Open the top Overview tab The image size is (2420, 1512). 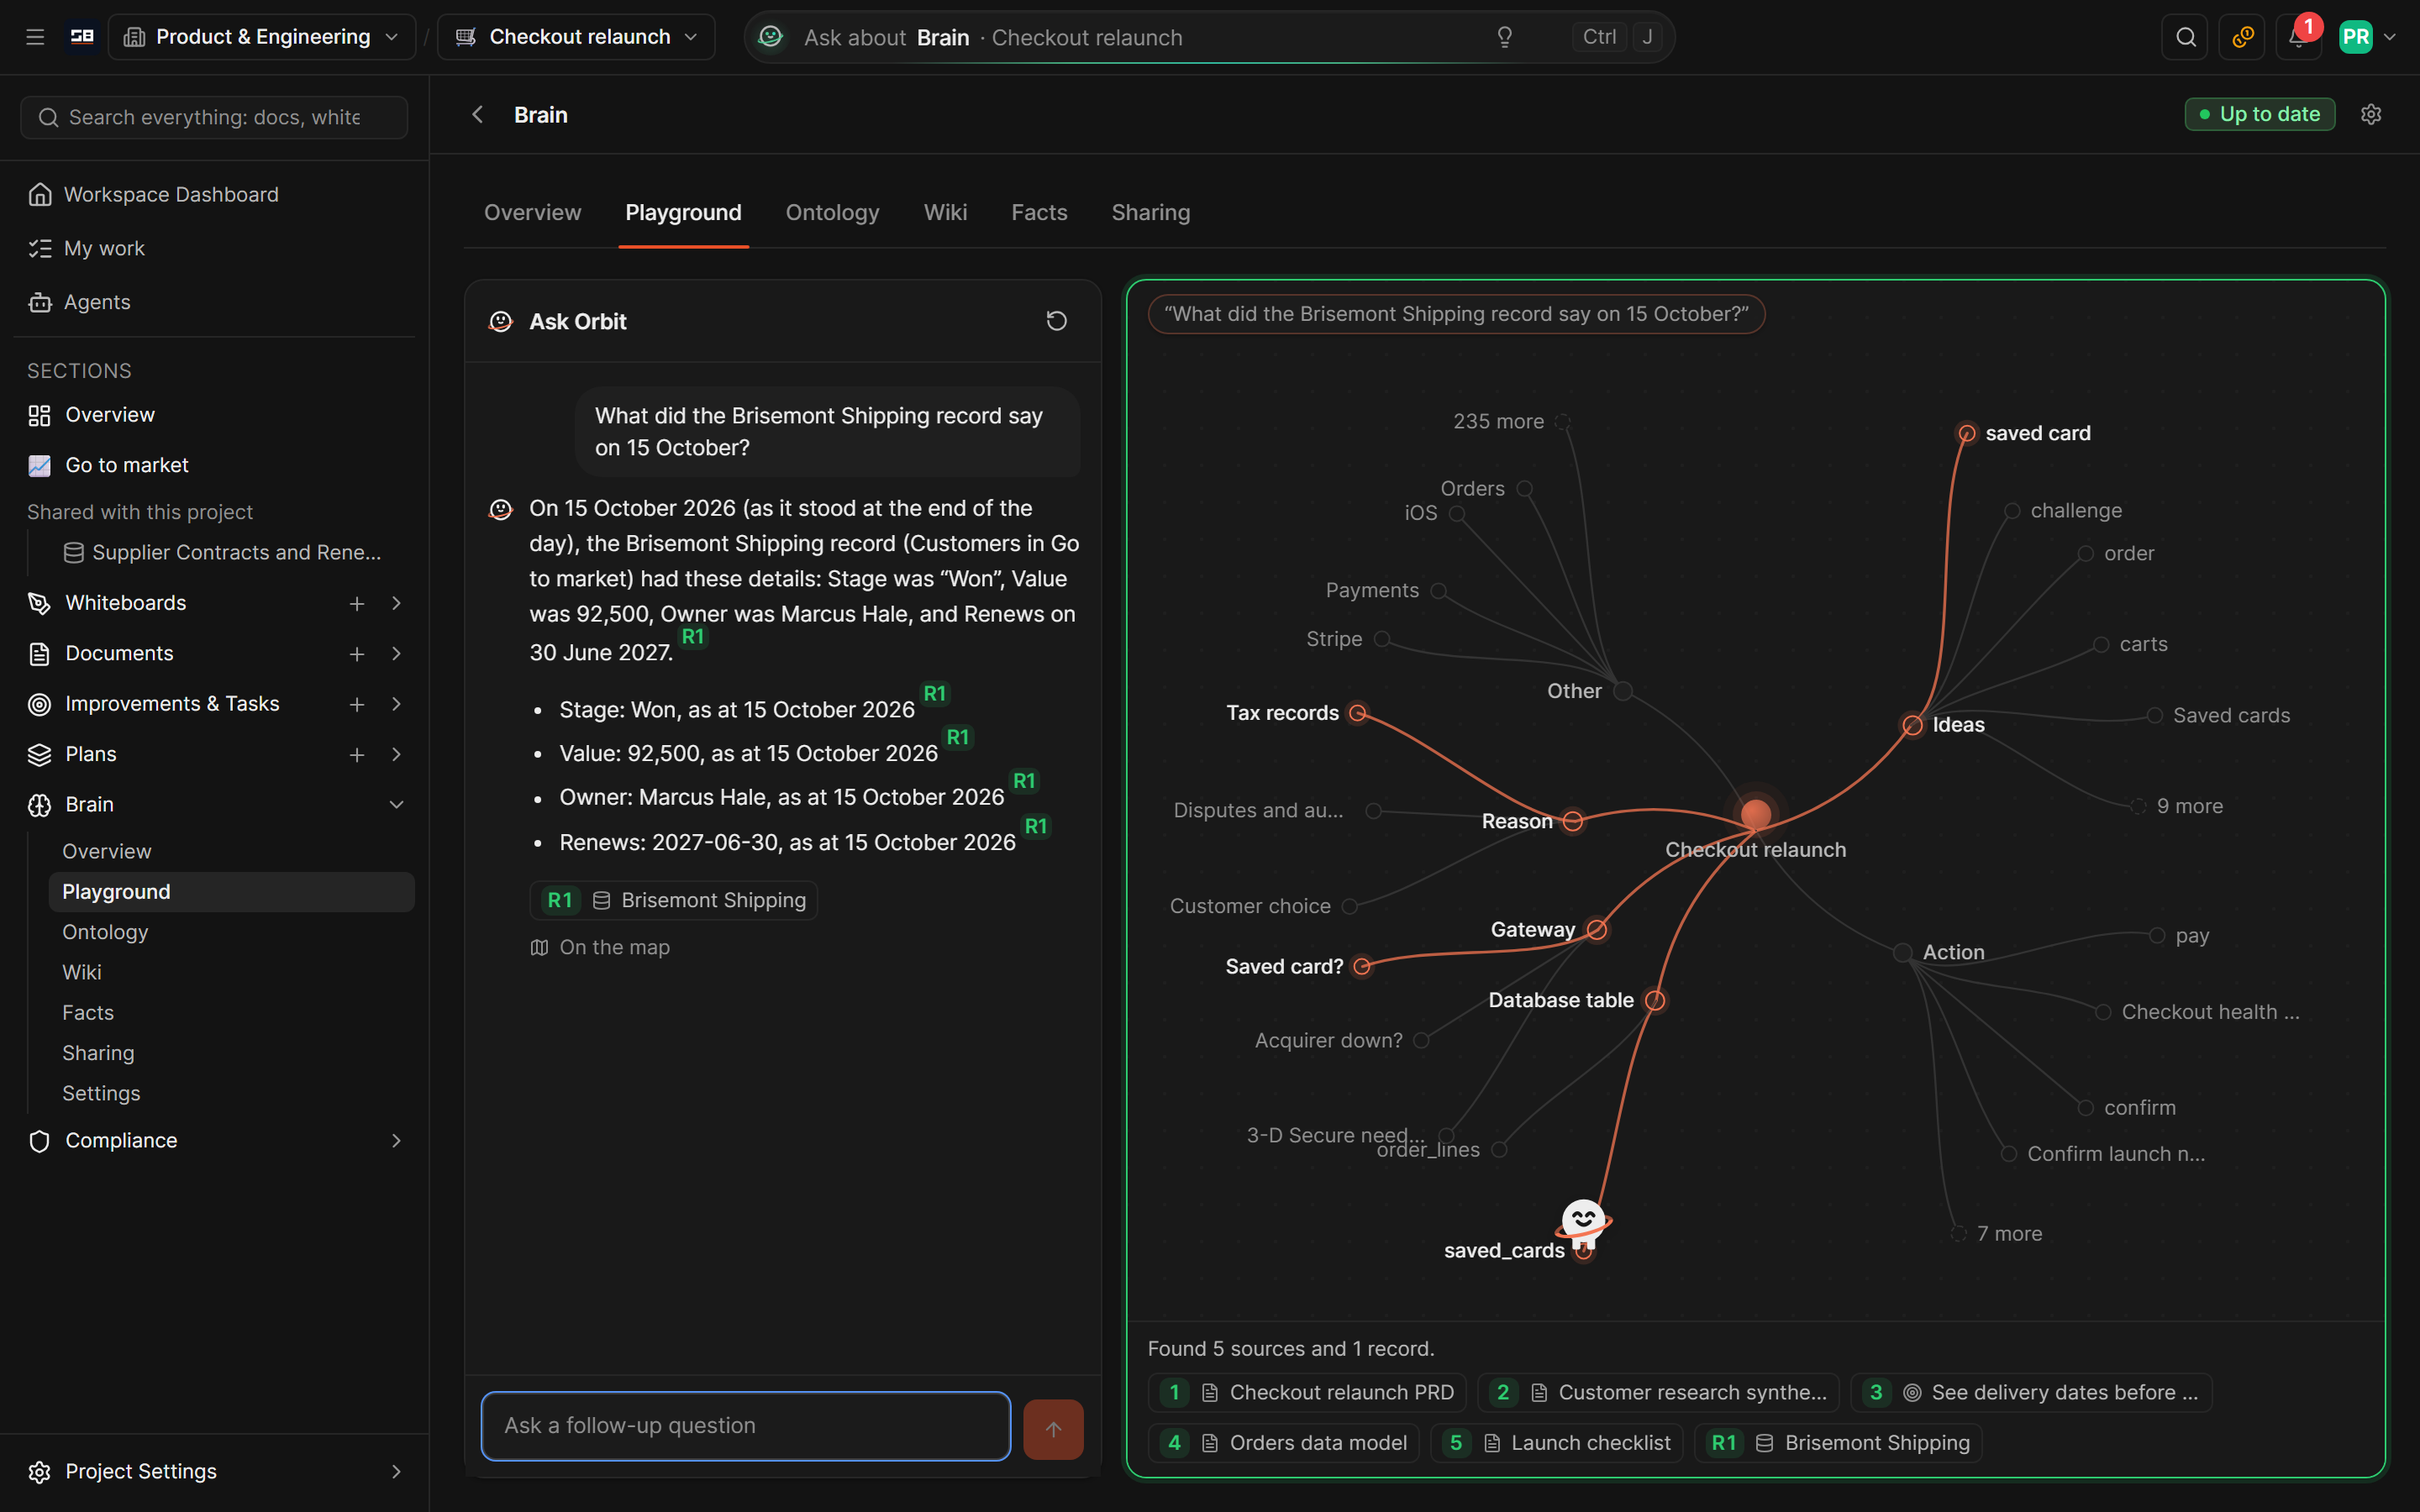[532, 212]
